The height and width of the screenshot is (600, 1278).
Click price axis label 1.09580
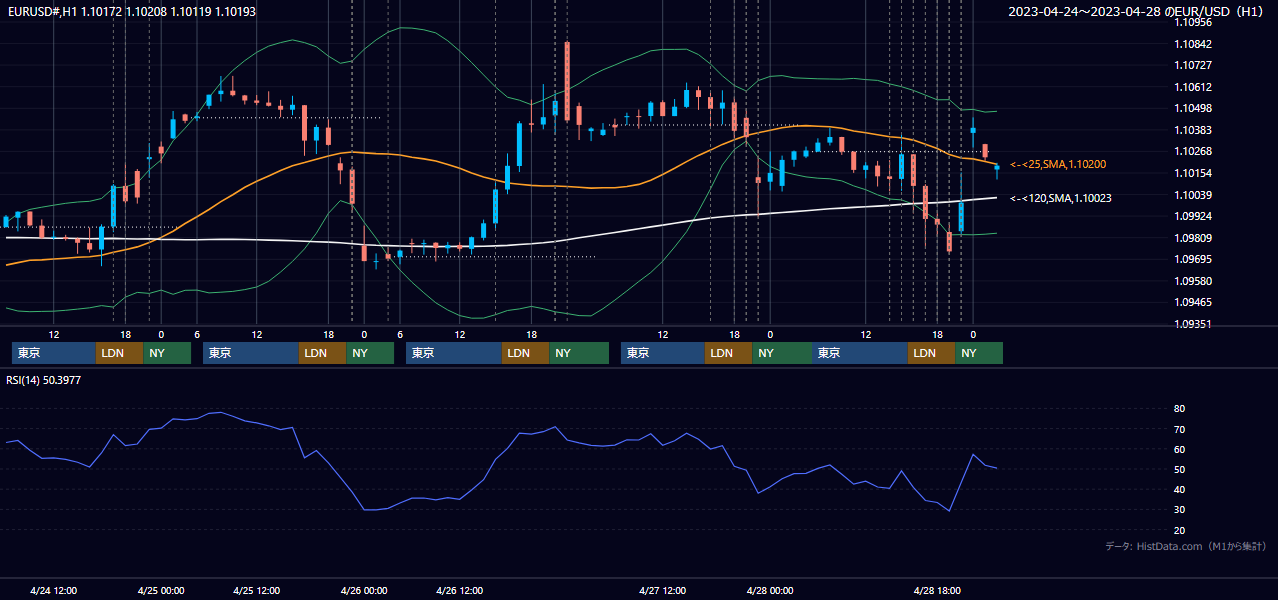point(1193,281)
